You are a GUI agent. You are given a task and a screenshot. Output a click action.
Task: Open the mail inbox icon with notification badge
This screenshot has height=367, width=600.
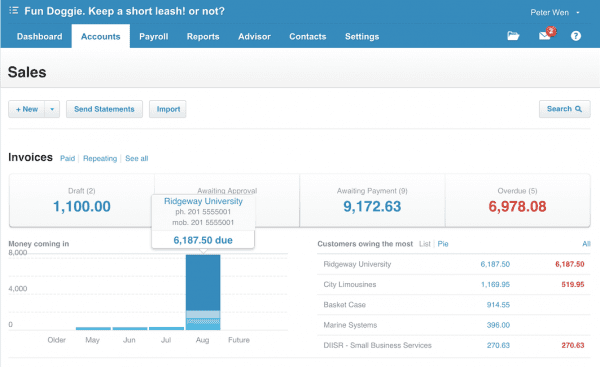pos(546,34)
